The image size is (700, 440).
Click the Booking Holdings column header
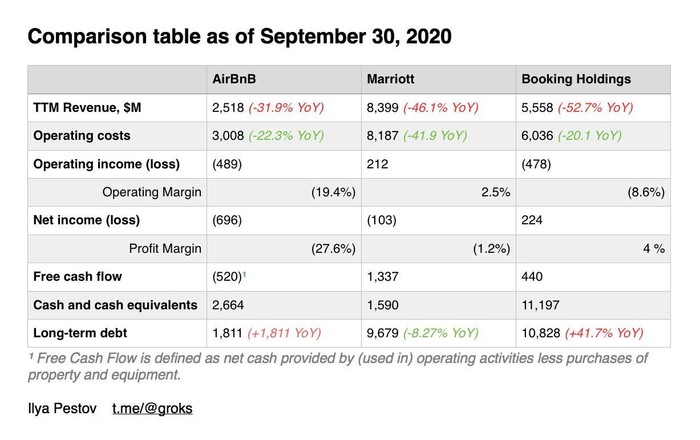click(575, 78)
